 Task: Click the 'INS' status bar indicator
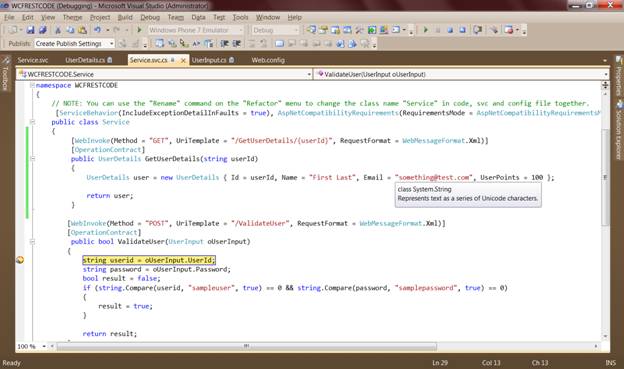click(x=610, y=363)
